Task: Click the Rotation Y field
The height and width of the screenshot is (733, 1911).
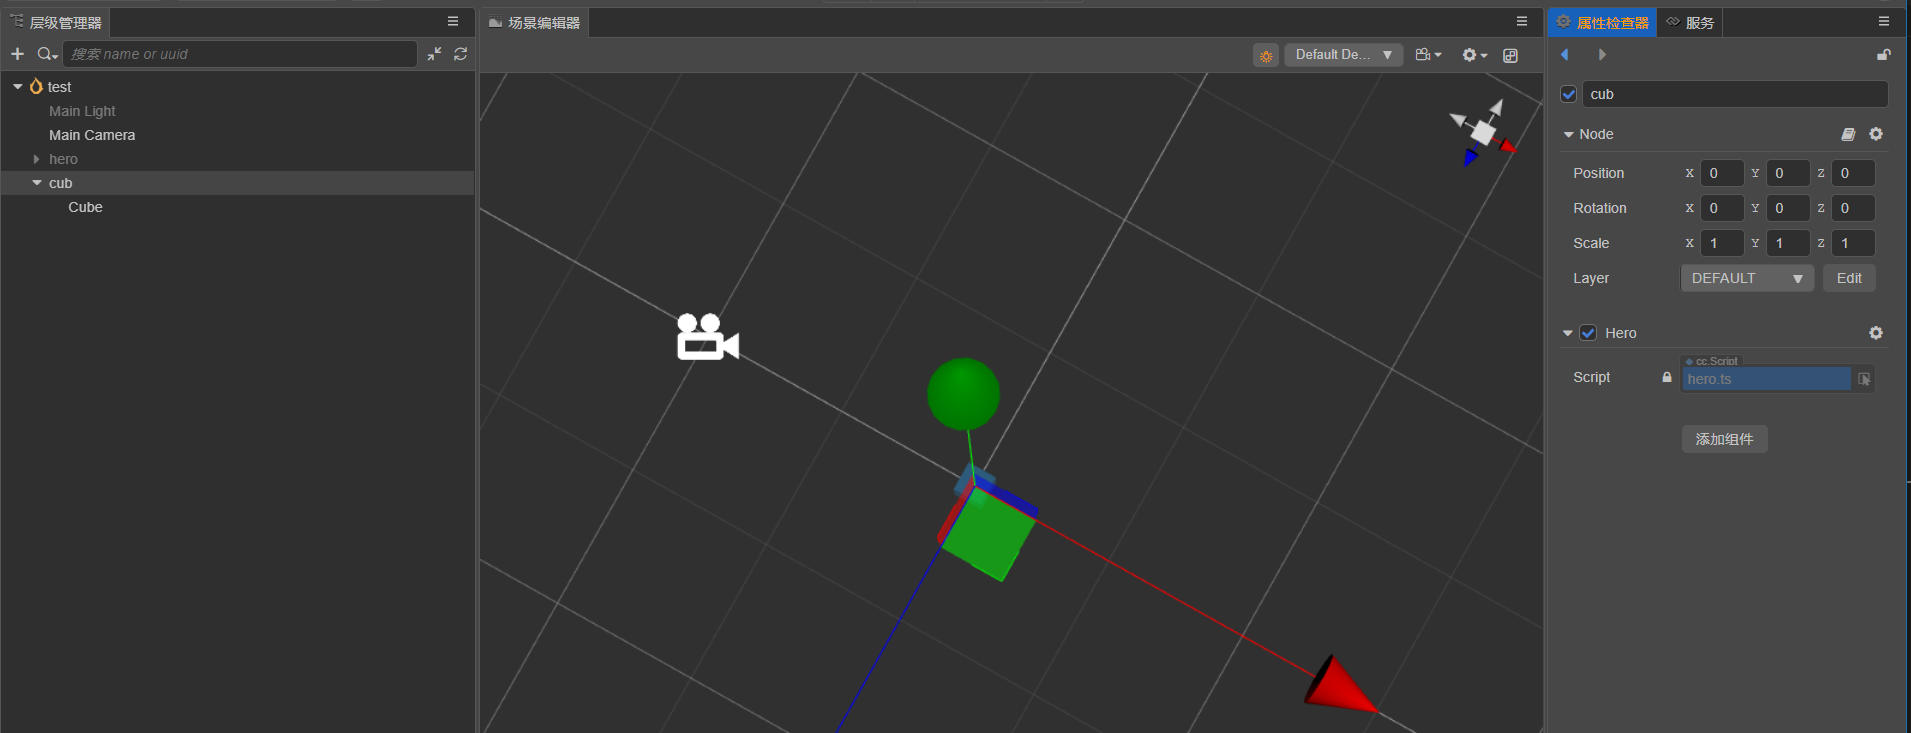Action: coord(1788,208)
